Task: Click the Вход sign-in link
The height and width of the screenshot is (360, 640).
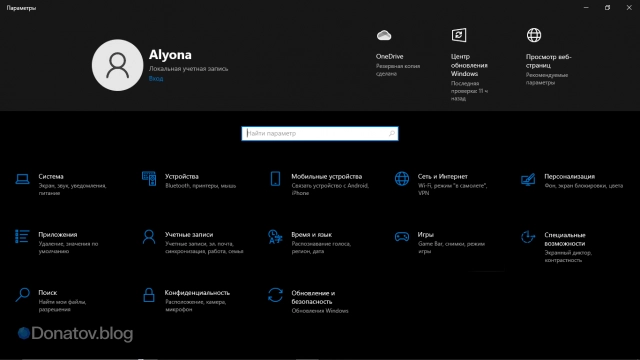Action: click(156, 78)
